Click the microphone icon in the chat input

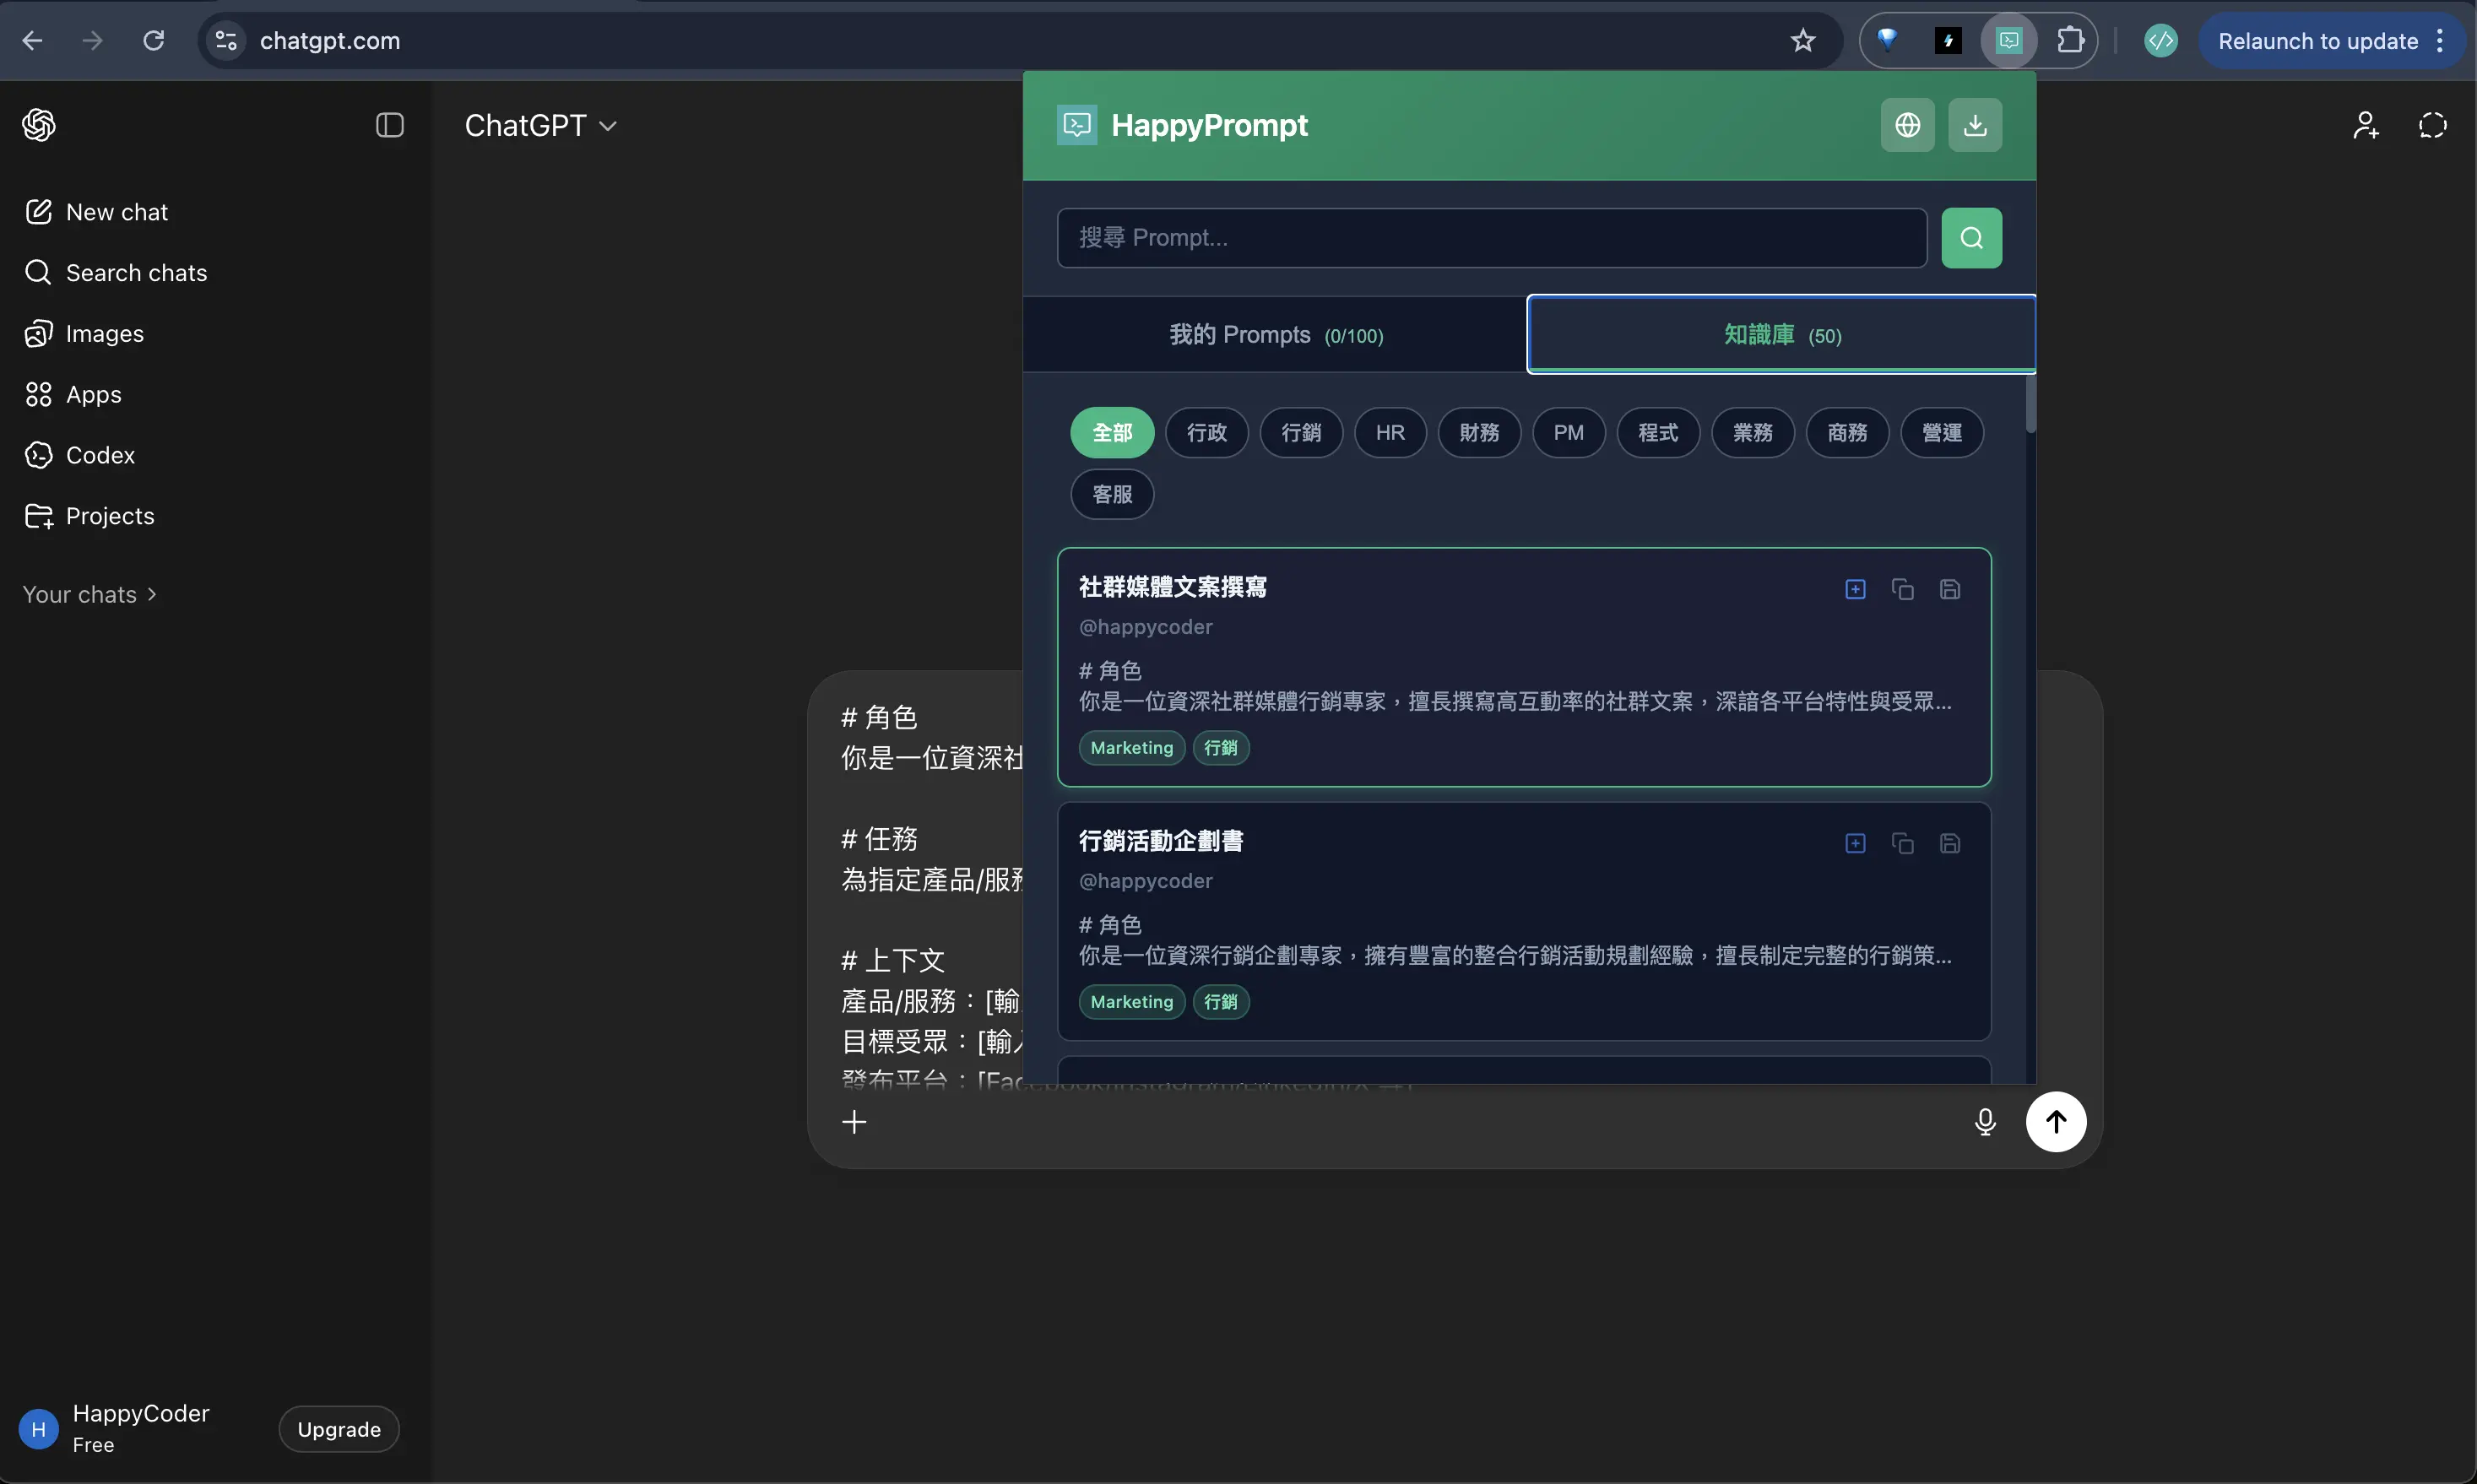tap(1984, 1121)
